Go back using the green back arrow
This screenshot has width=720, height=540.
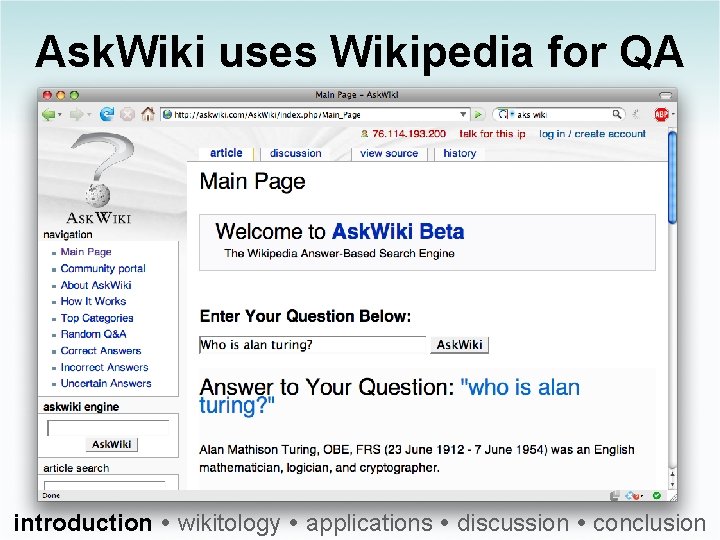click(48, 114)
